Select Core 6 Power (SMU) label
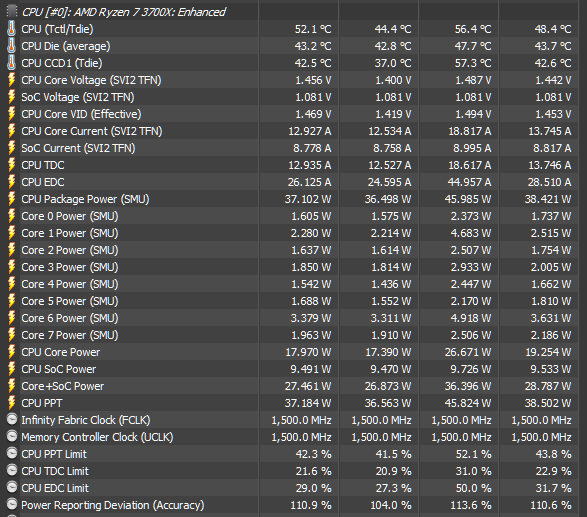587x517 pixels. tap(70, 319)
